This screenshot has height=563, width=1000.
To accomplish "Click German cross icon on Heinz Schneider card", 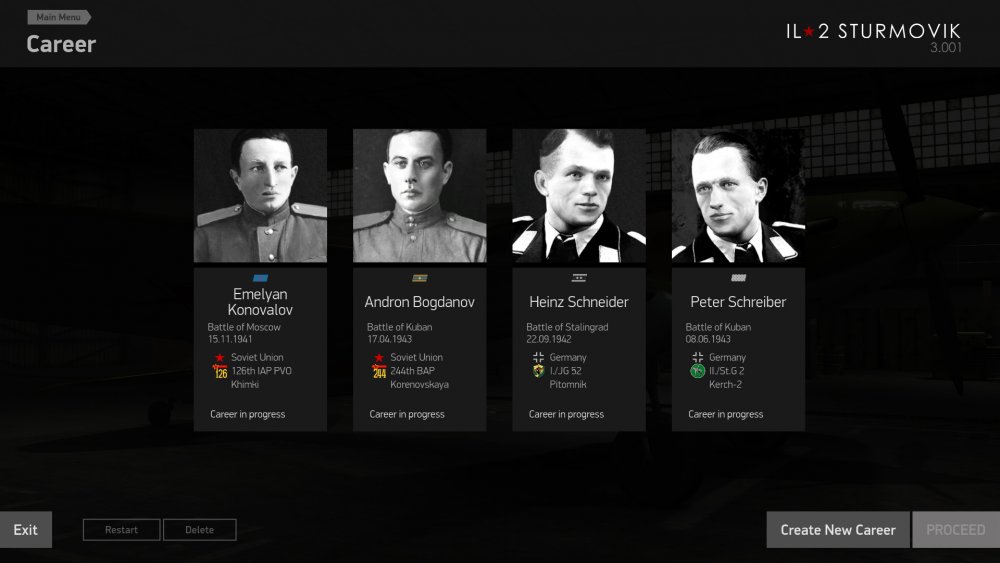I will pyautogui.click(x=538, y=358).
